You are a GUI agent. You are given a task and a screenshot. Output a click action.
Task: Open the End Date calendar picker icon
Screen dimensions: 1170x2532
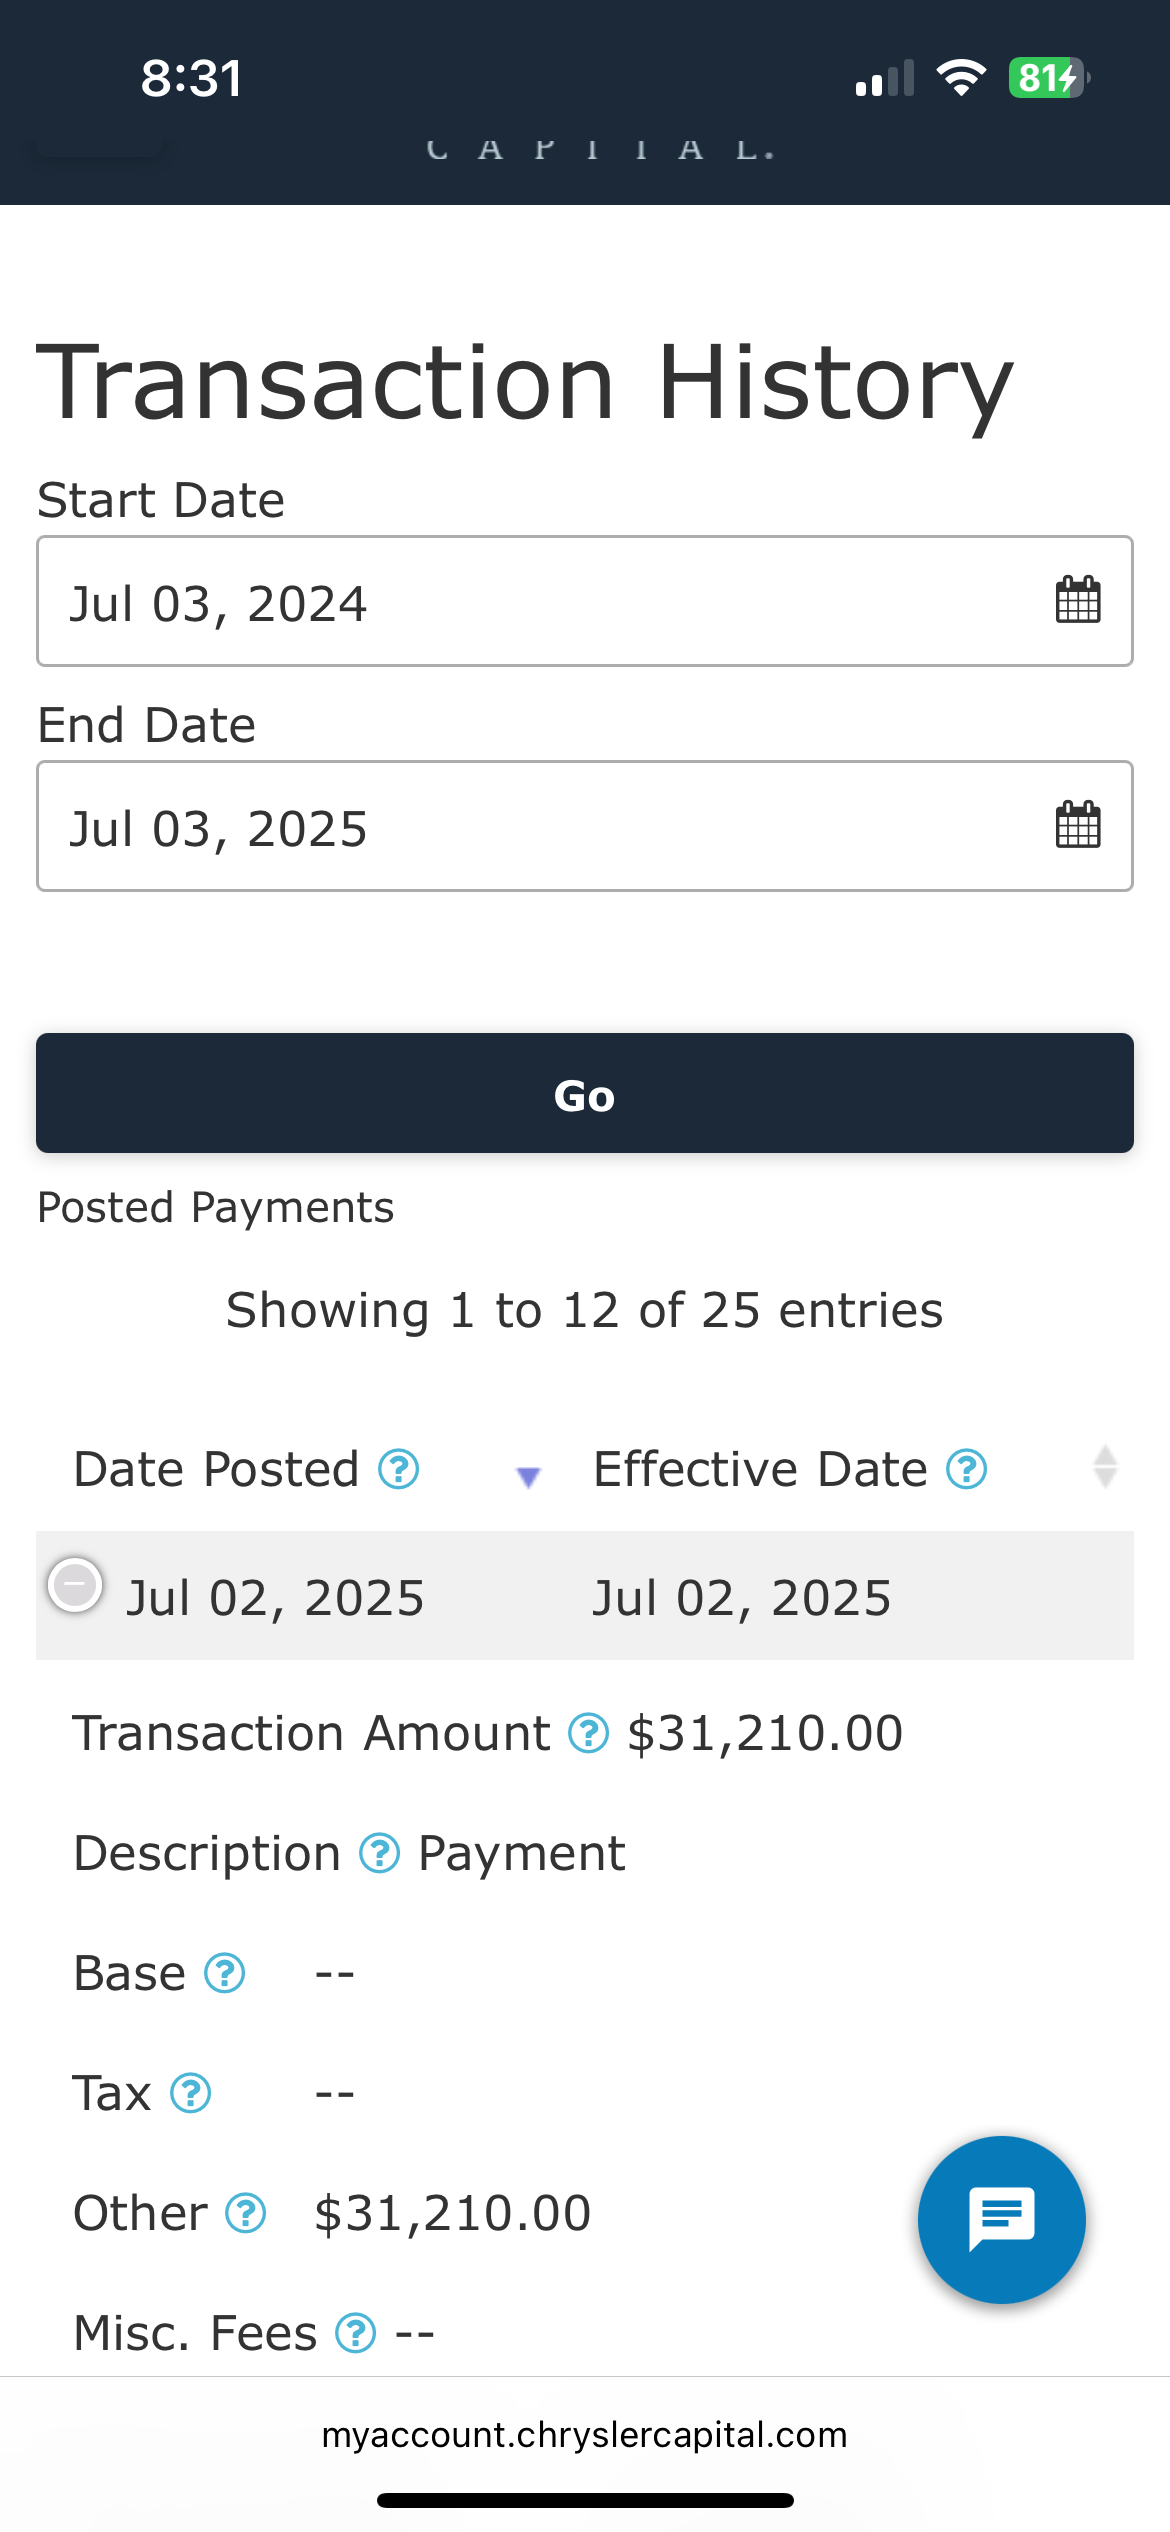pyautogui.click(x=1078, y=825)
